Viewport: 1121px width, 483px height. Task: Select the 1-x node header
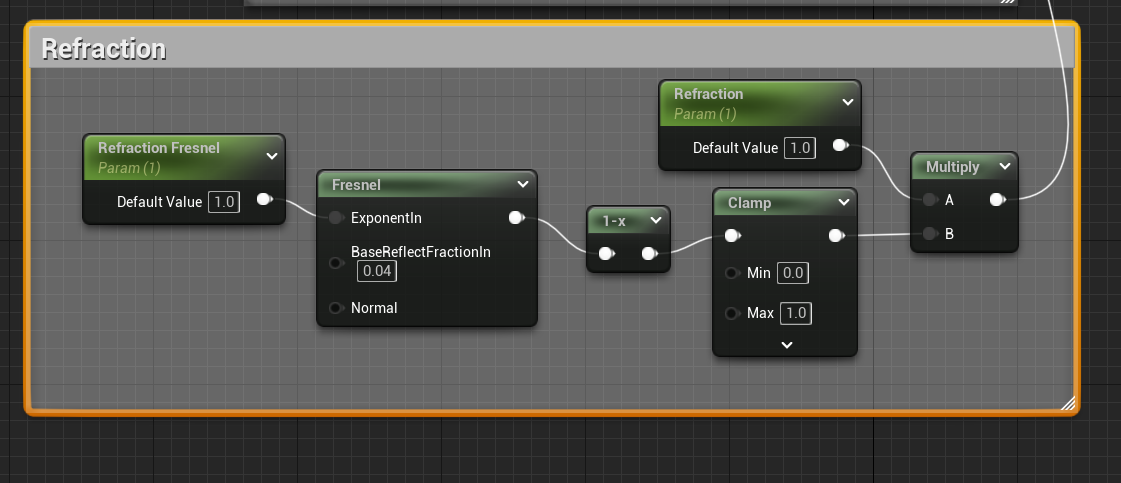[x=628, y=221]
